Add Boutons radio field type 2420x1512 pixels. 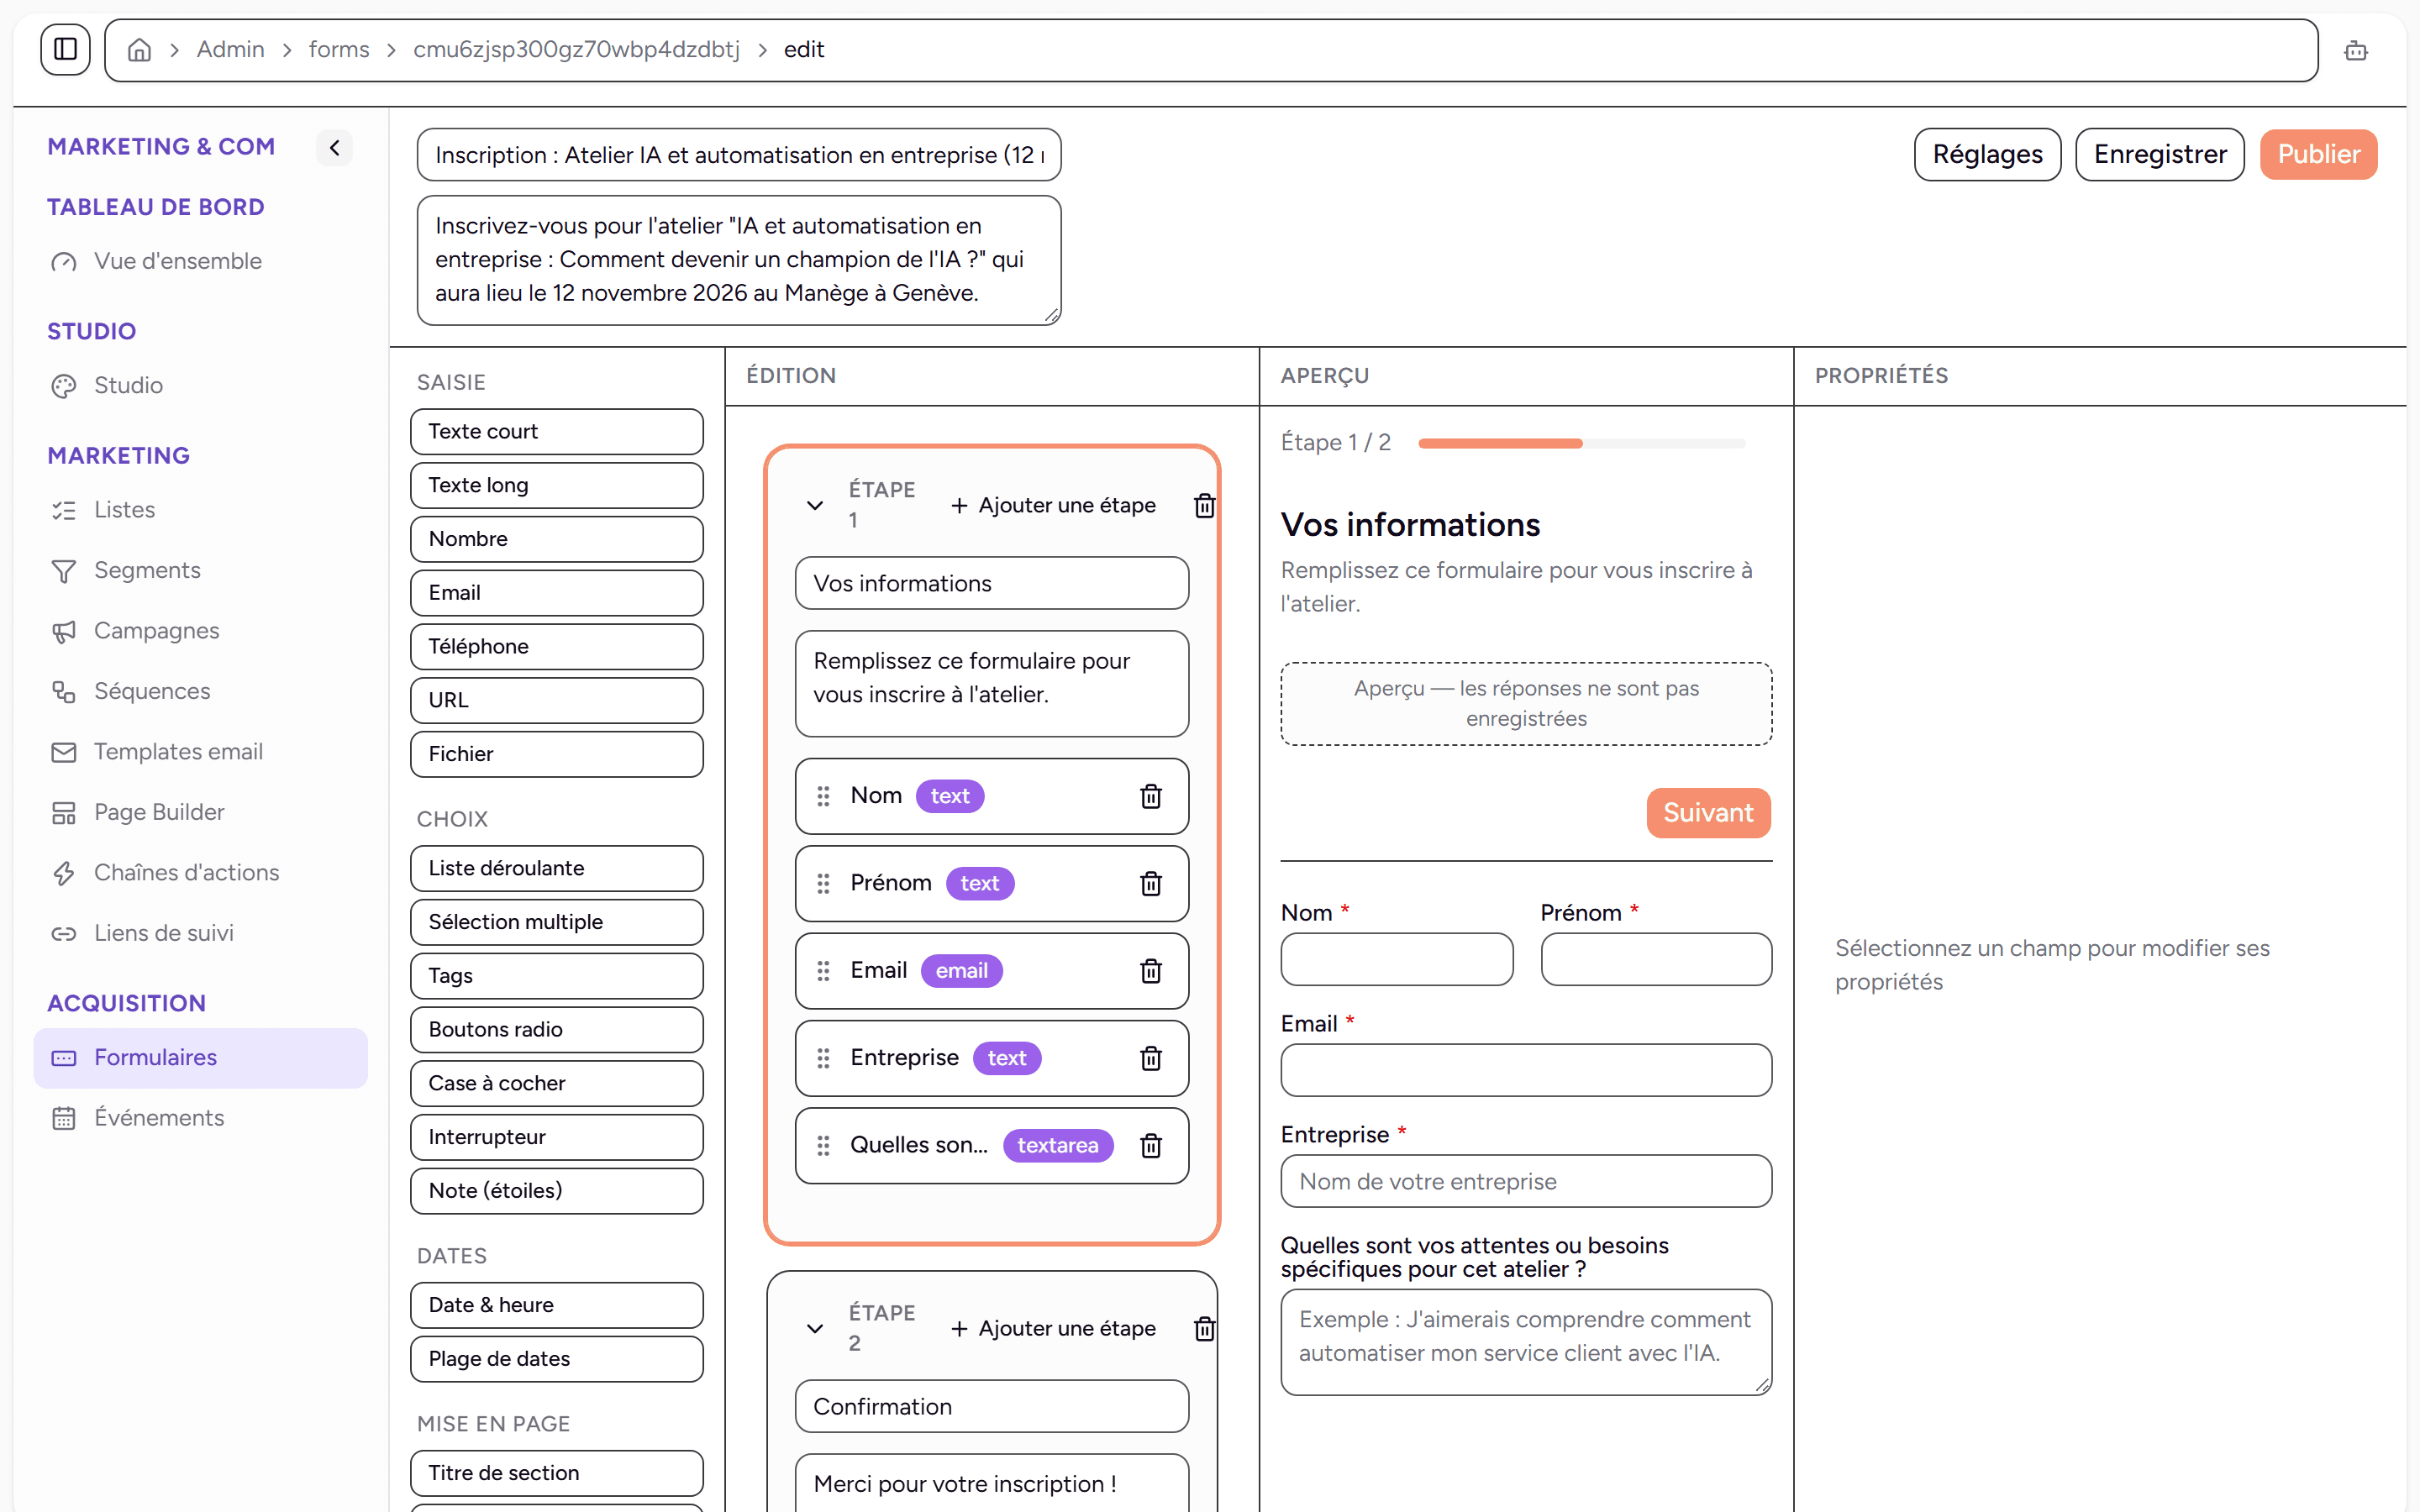tap(557, 1030)
